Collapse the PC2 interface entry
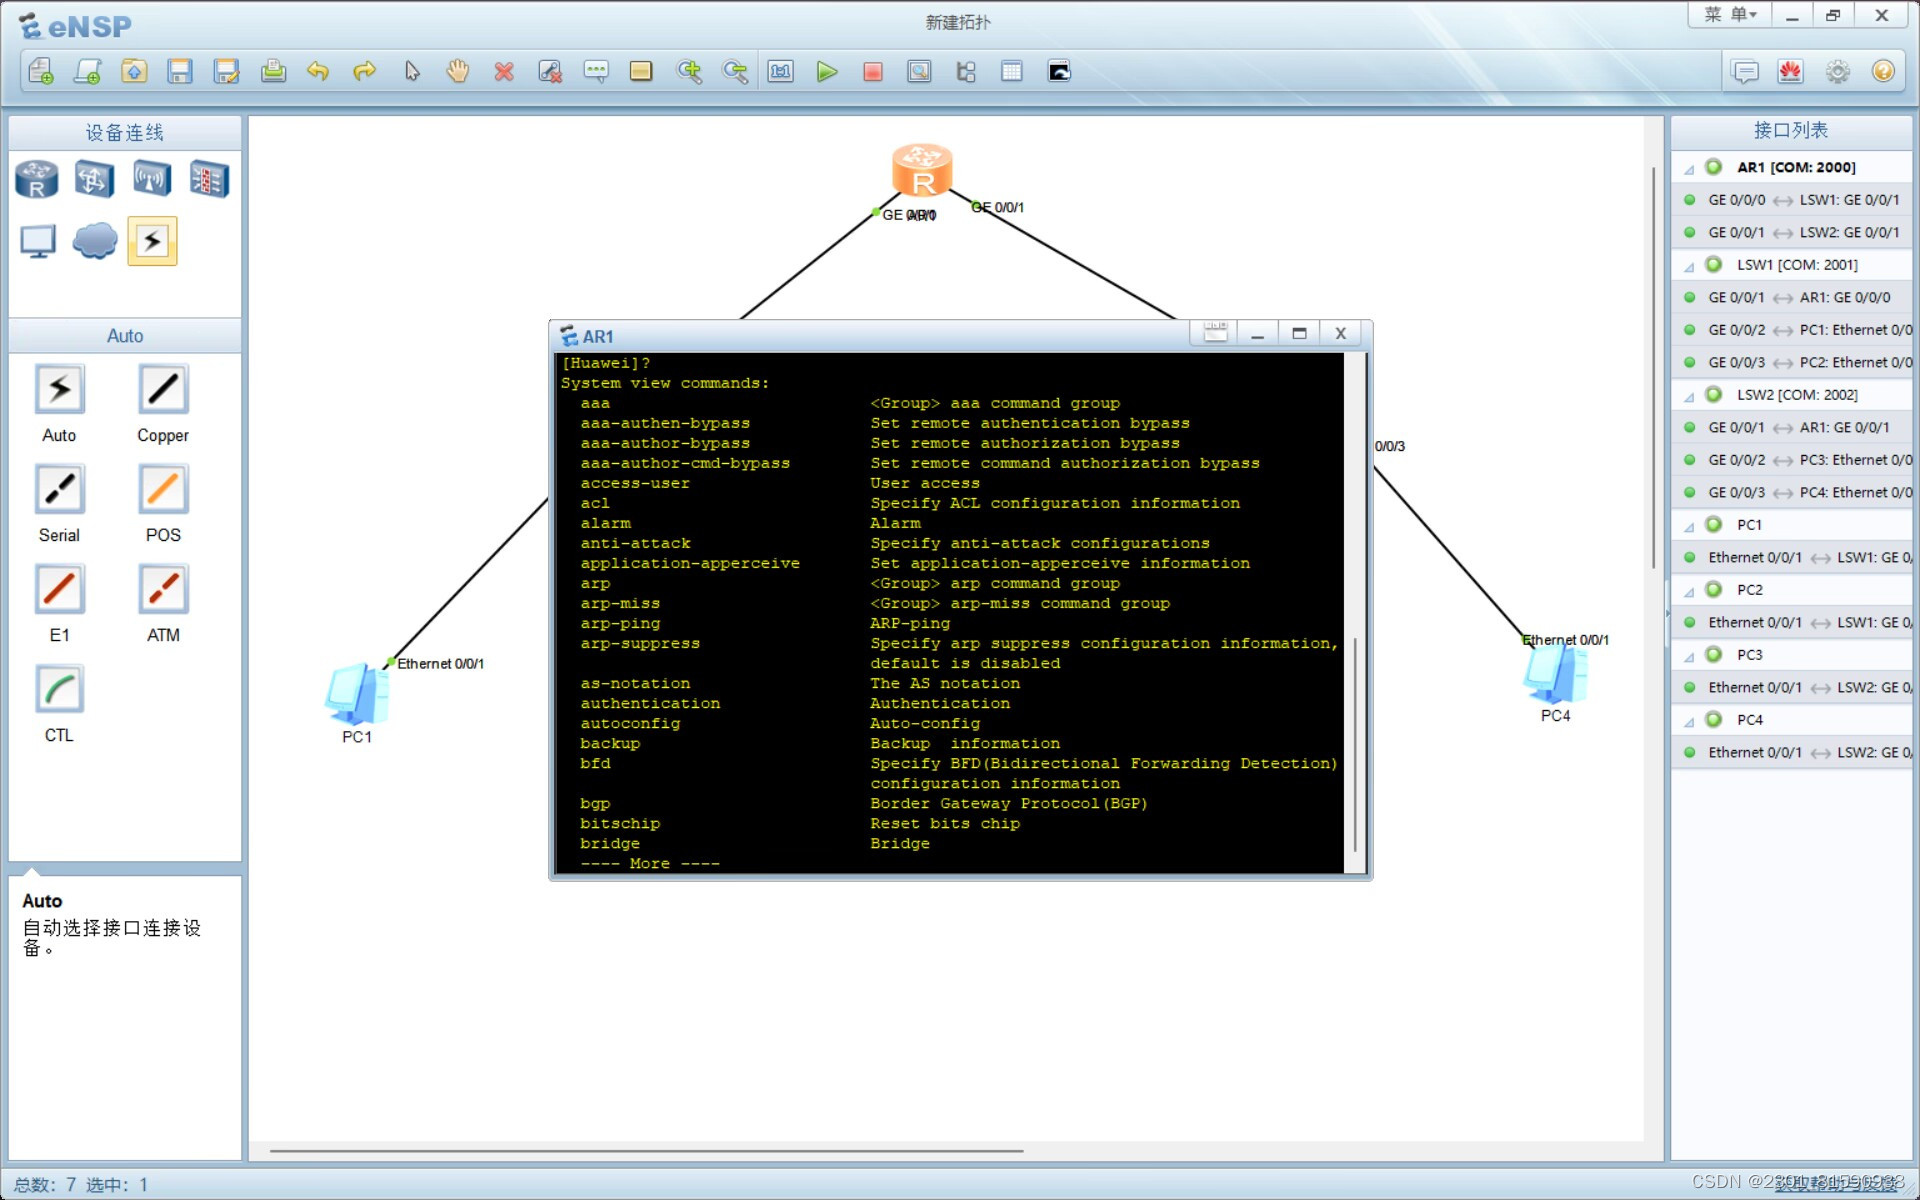The height and width of the screenshot is (1200, 1920). pyautogui.click(x=1689, y=591)
